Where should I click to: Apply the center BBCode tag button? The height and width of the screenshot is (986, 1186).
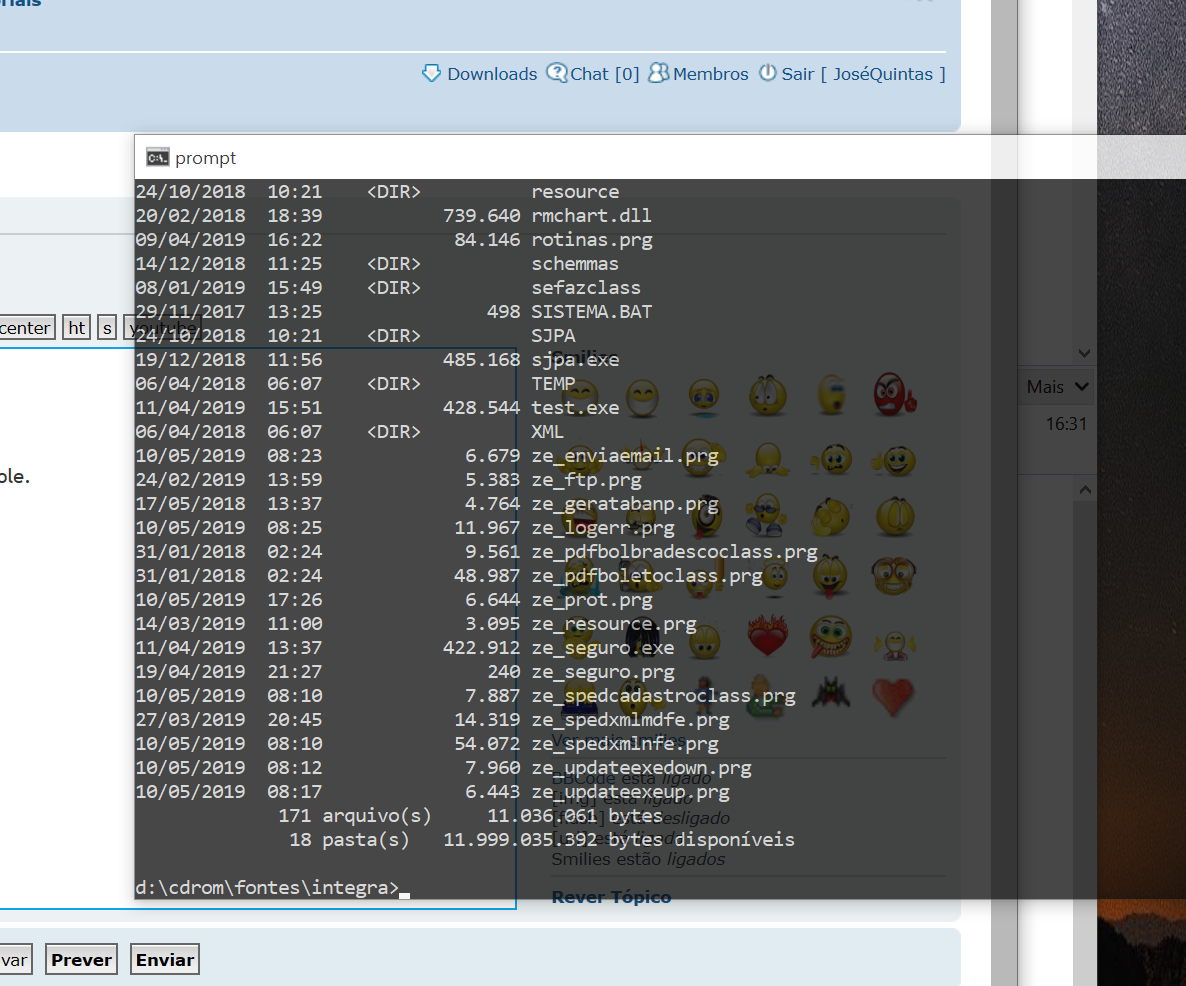coord(26,328)
